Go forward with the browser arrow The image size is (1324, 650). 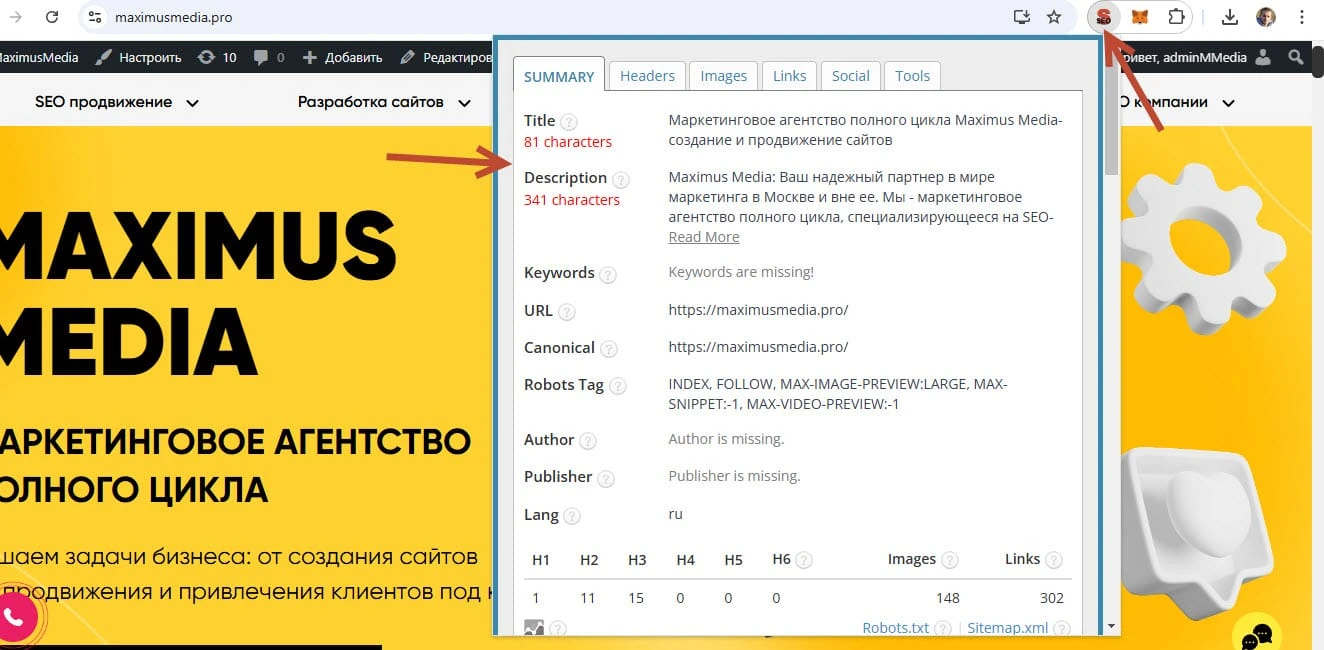point(15,17)
